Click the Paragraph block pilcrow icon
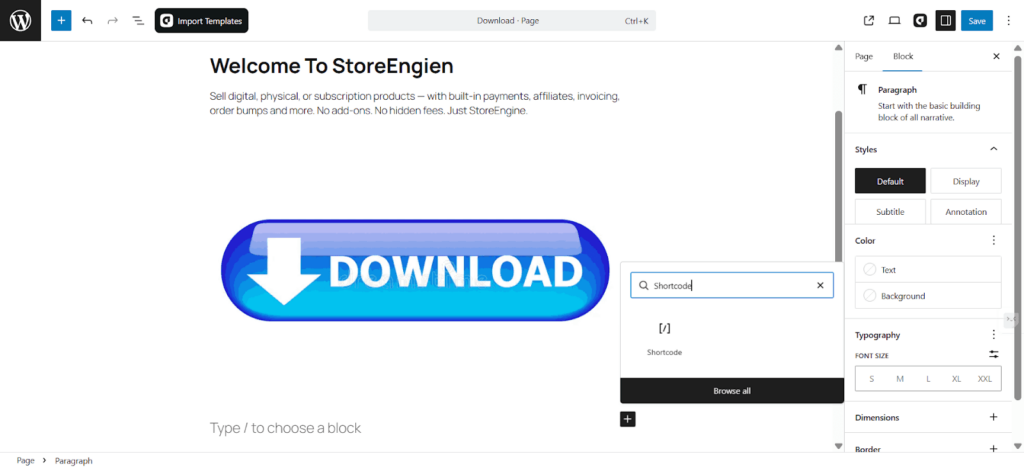This screenshot has width=1024, height=468. tap(863, 89)
